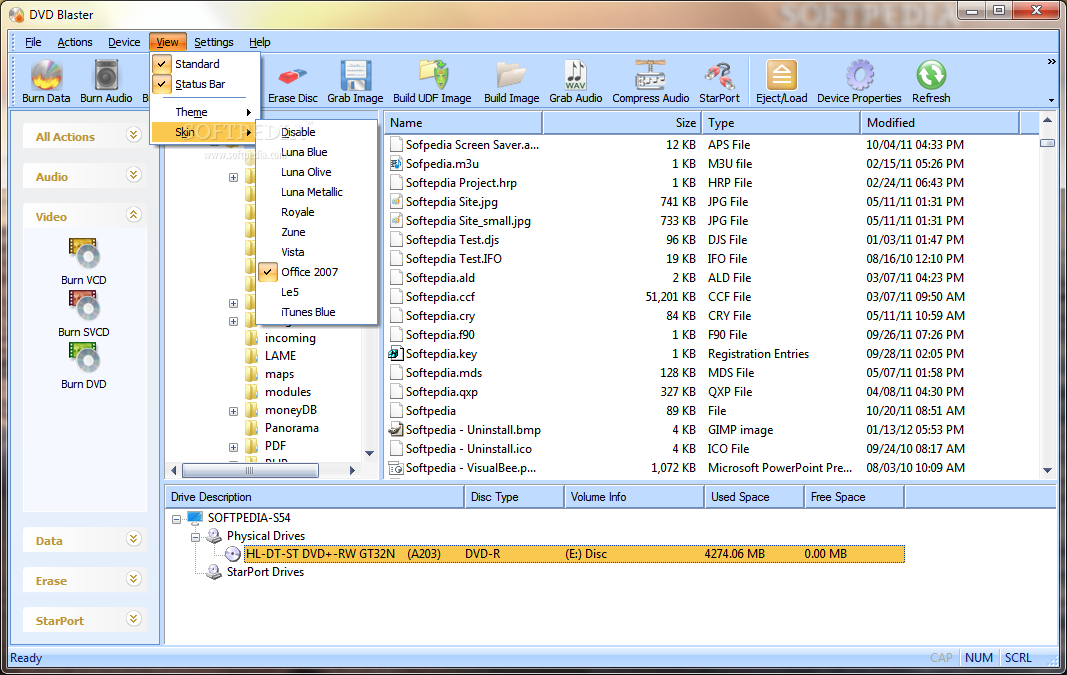Viewport: 1067px width, 675px height.
Task: Click folder tree scroll right arrow
Action: pyautogui.click(x=352, y=470)
